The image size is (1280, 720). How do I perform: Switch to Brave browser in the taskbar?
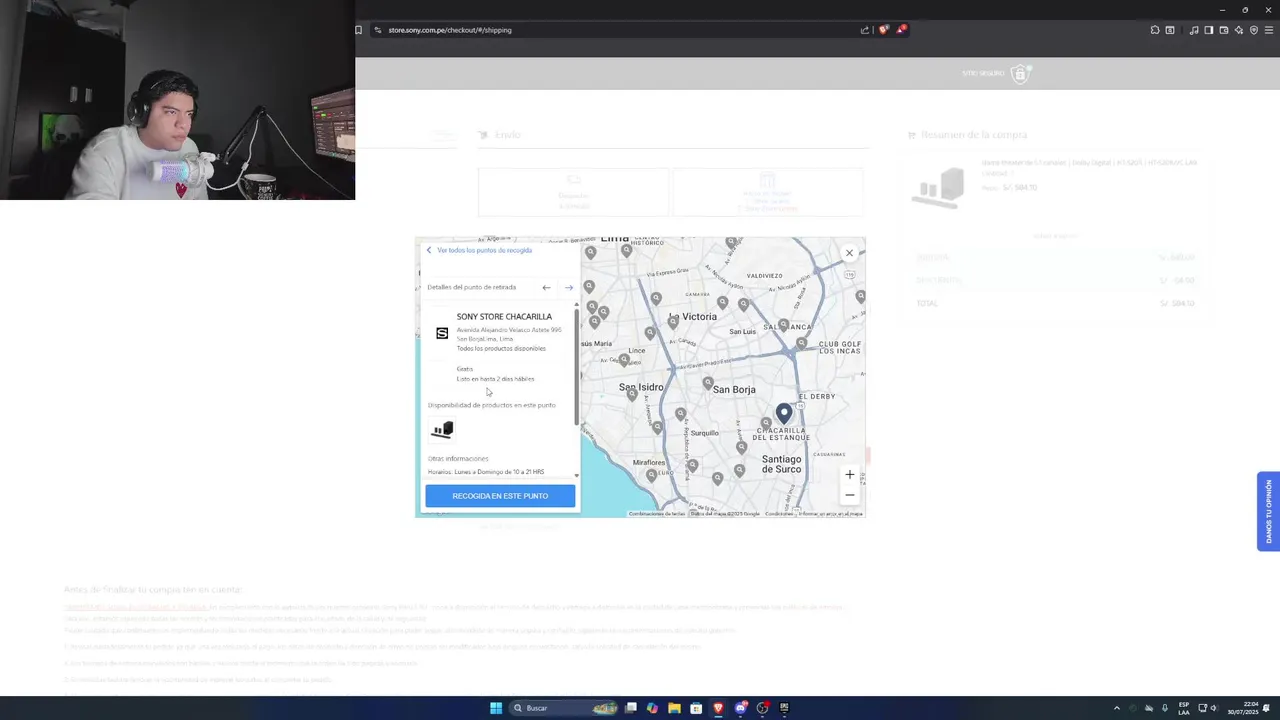(x=718, y=708)
